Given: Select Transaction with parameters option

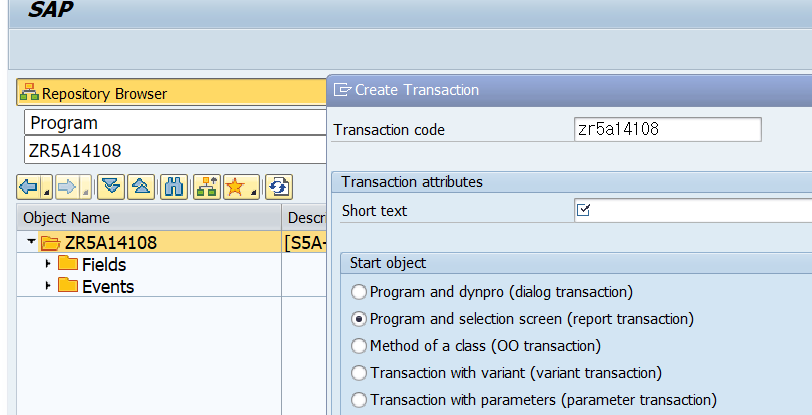Looking at the screenshot, I should pos(358,399).
